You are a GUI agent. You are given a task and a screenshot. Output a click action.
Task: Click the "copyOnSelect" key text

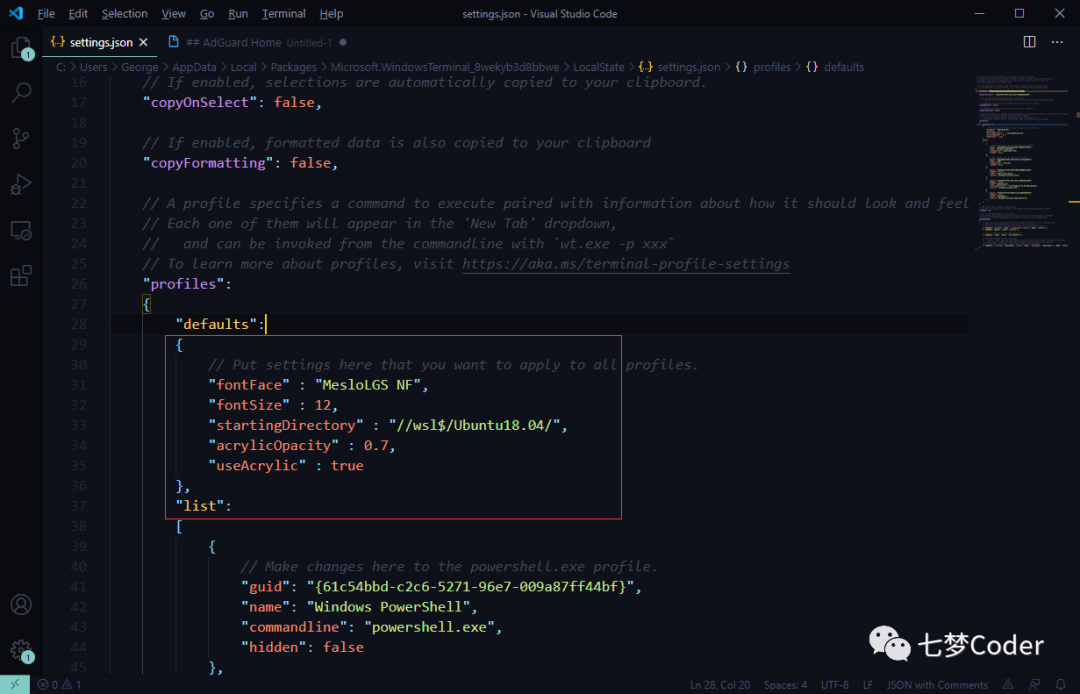coord(199,102)
